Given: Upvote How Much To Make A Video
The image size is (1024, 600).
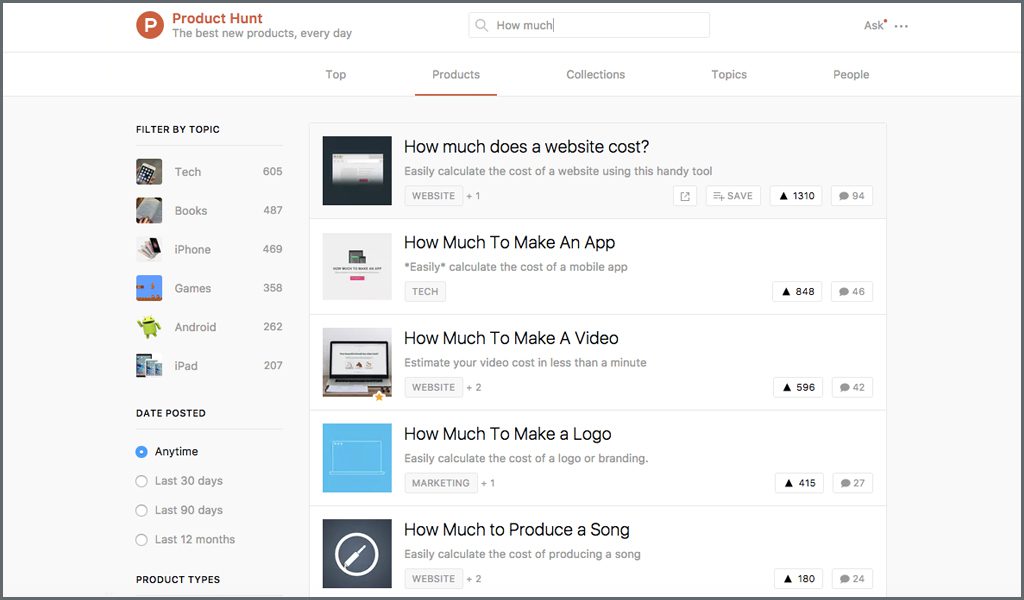Looking at the screenshot, I should point(798,387).
